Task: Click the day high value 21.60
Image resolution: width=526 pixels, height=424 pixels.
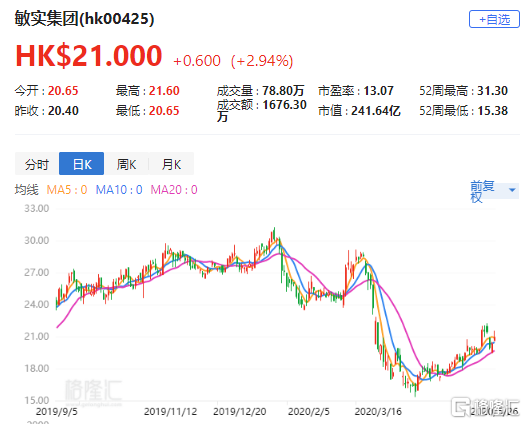Action: coord(164,91)
